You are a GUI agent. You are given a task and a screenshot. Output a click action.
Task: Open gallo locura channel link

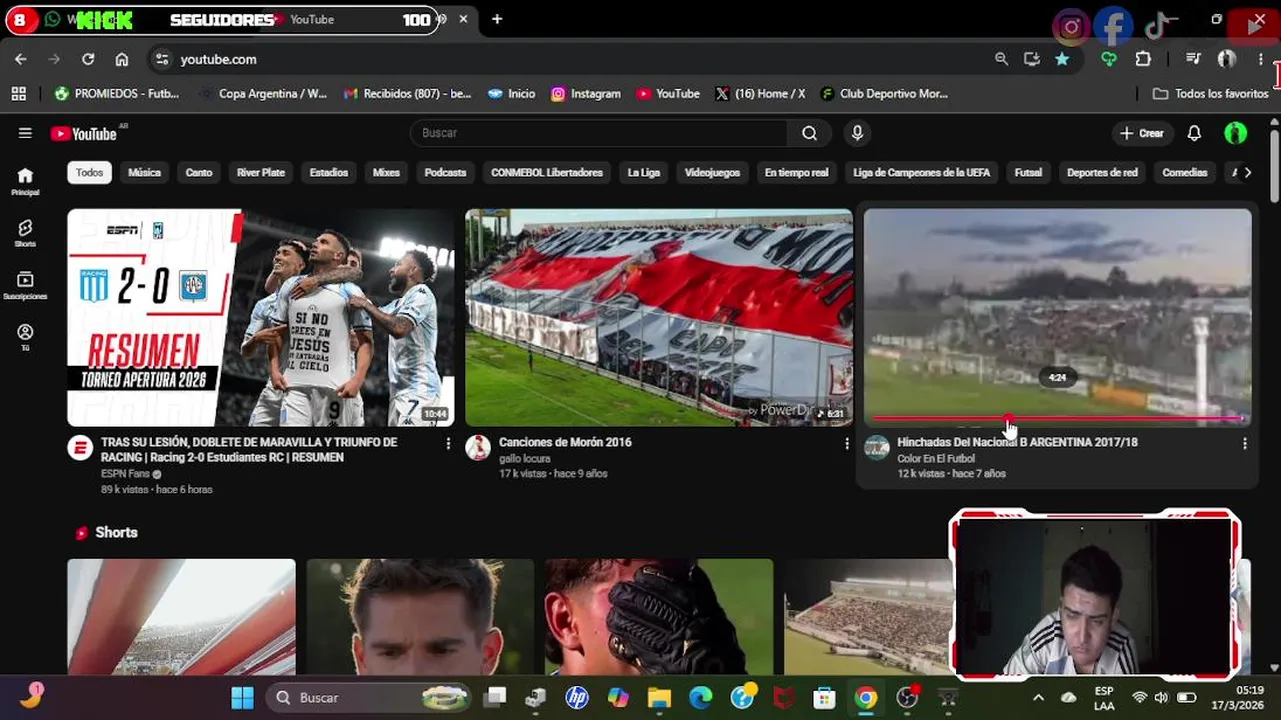(525, 458)
